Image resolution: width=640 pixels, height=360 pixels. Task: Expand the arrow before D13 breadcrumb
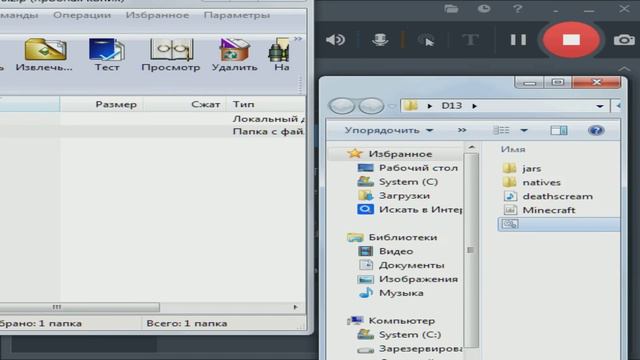pyautogui.click(x=429, y=106)
